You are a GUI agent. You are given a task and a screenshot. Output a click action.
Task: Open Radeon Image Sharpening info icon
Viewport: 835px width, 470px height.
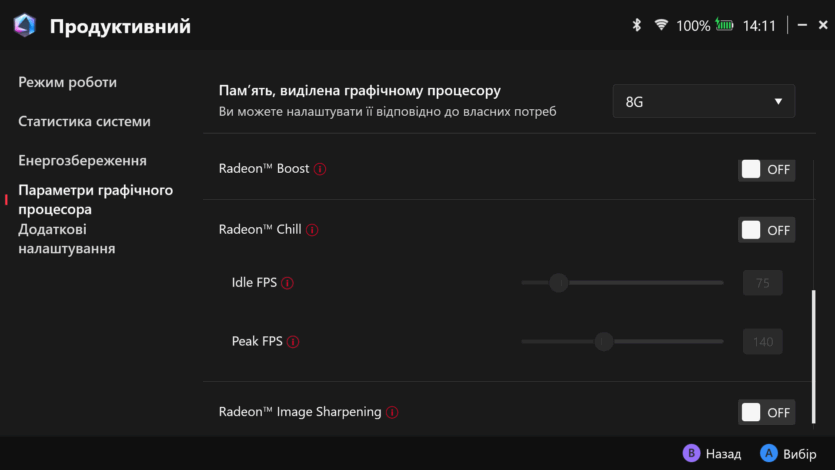[392, 412]
